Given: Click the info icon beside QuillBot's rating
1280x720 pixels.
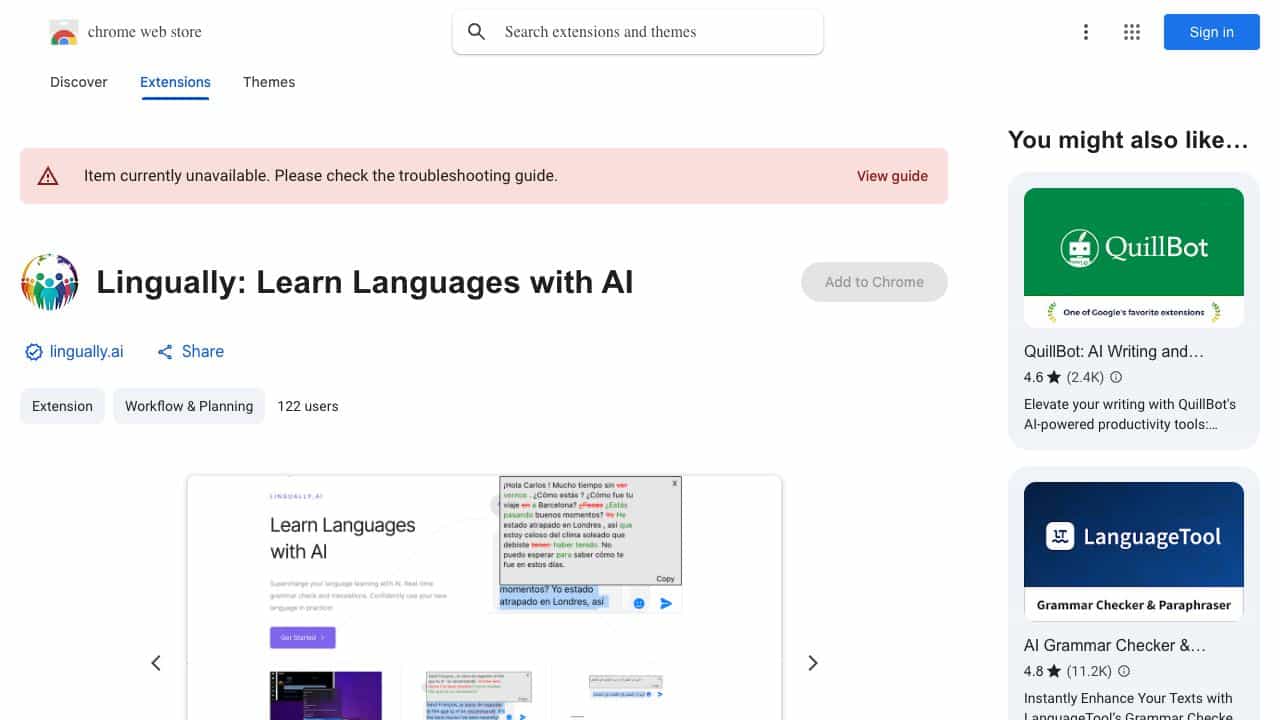Looking at the screenshot, I should pos(1116,377).
